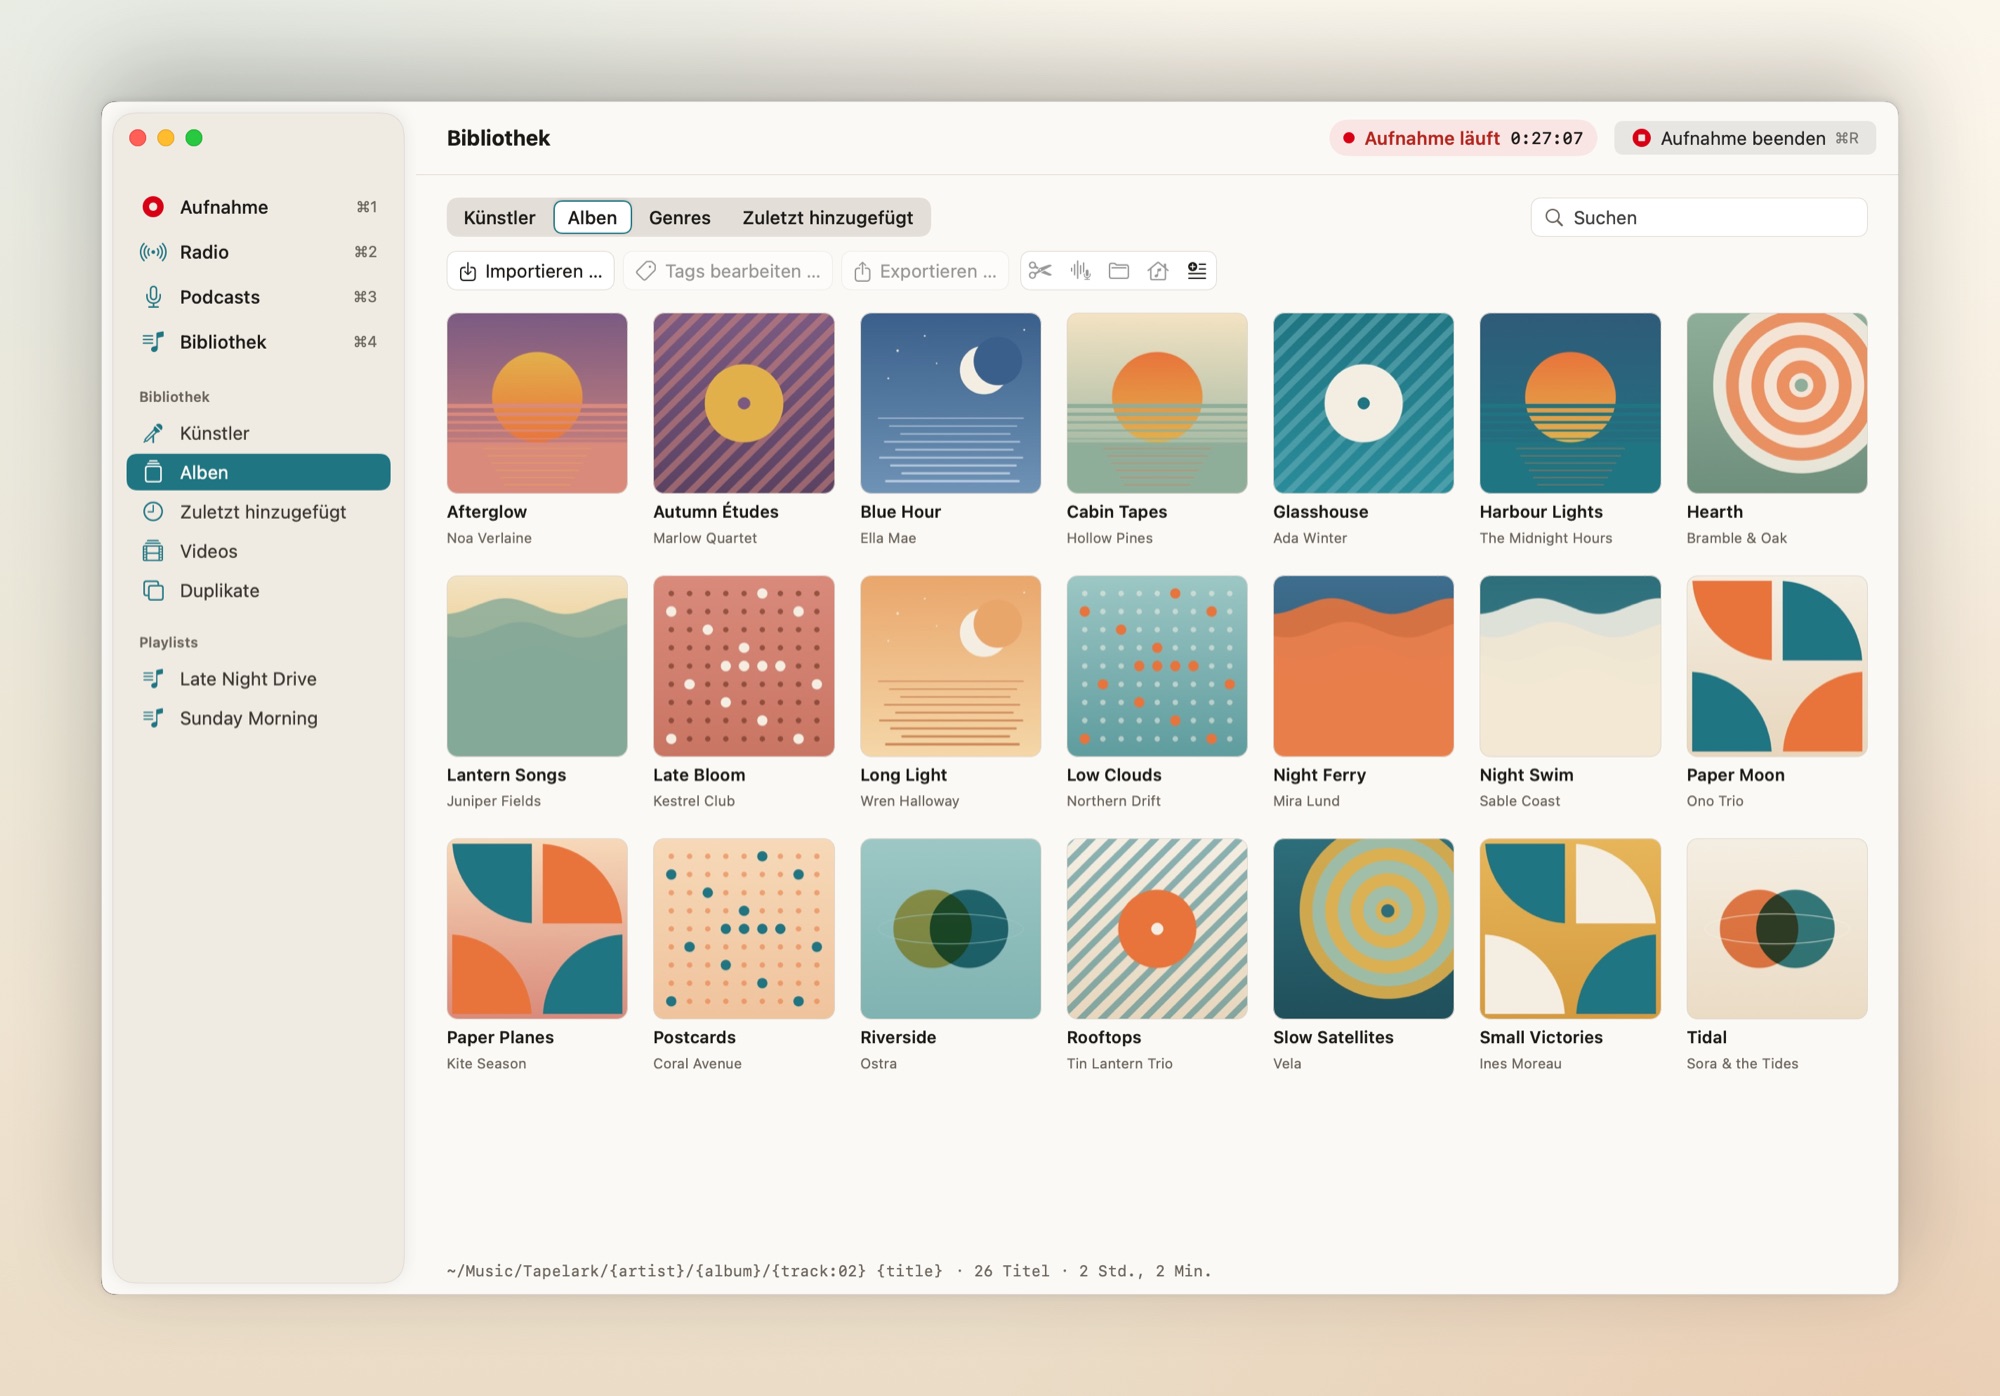
Task: Click the Aufnahme läuft status indicator
Action: click(x=1463, y=138)
